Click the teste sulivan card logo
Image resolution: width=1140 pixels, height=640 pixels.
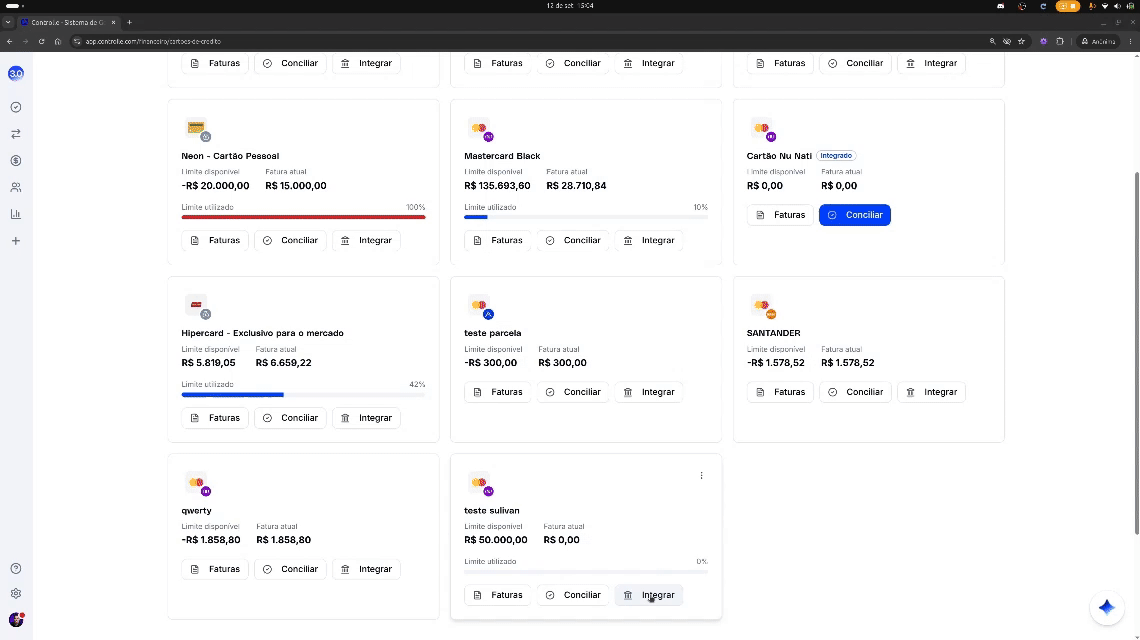coord(480,484)
